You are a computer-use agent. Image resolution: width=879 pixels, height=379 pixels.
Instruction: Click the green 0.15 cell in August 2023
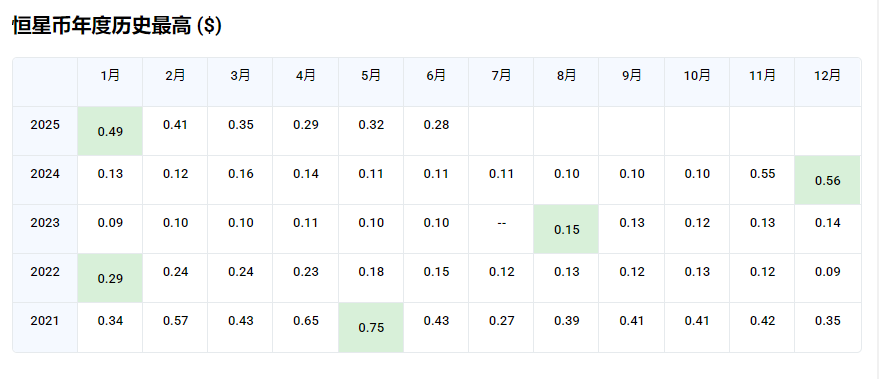(566, 229)
